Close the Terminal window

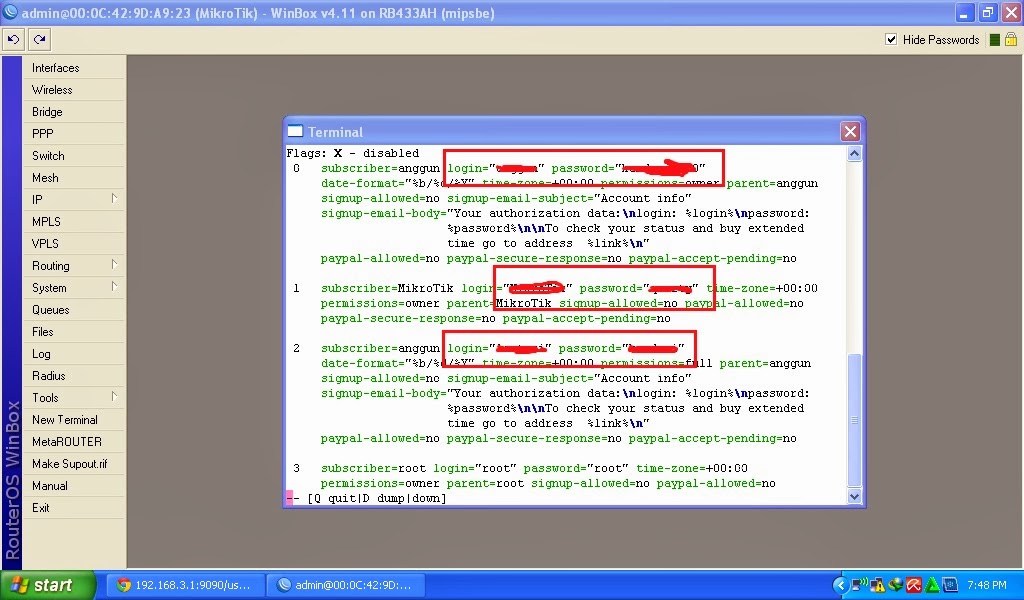click(850, 132)
